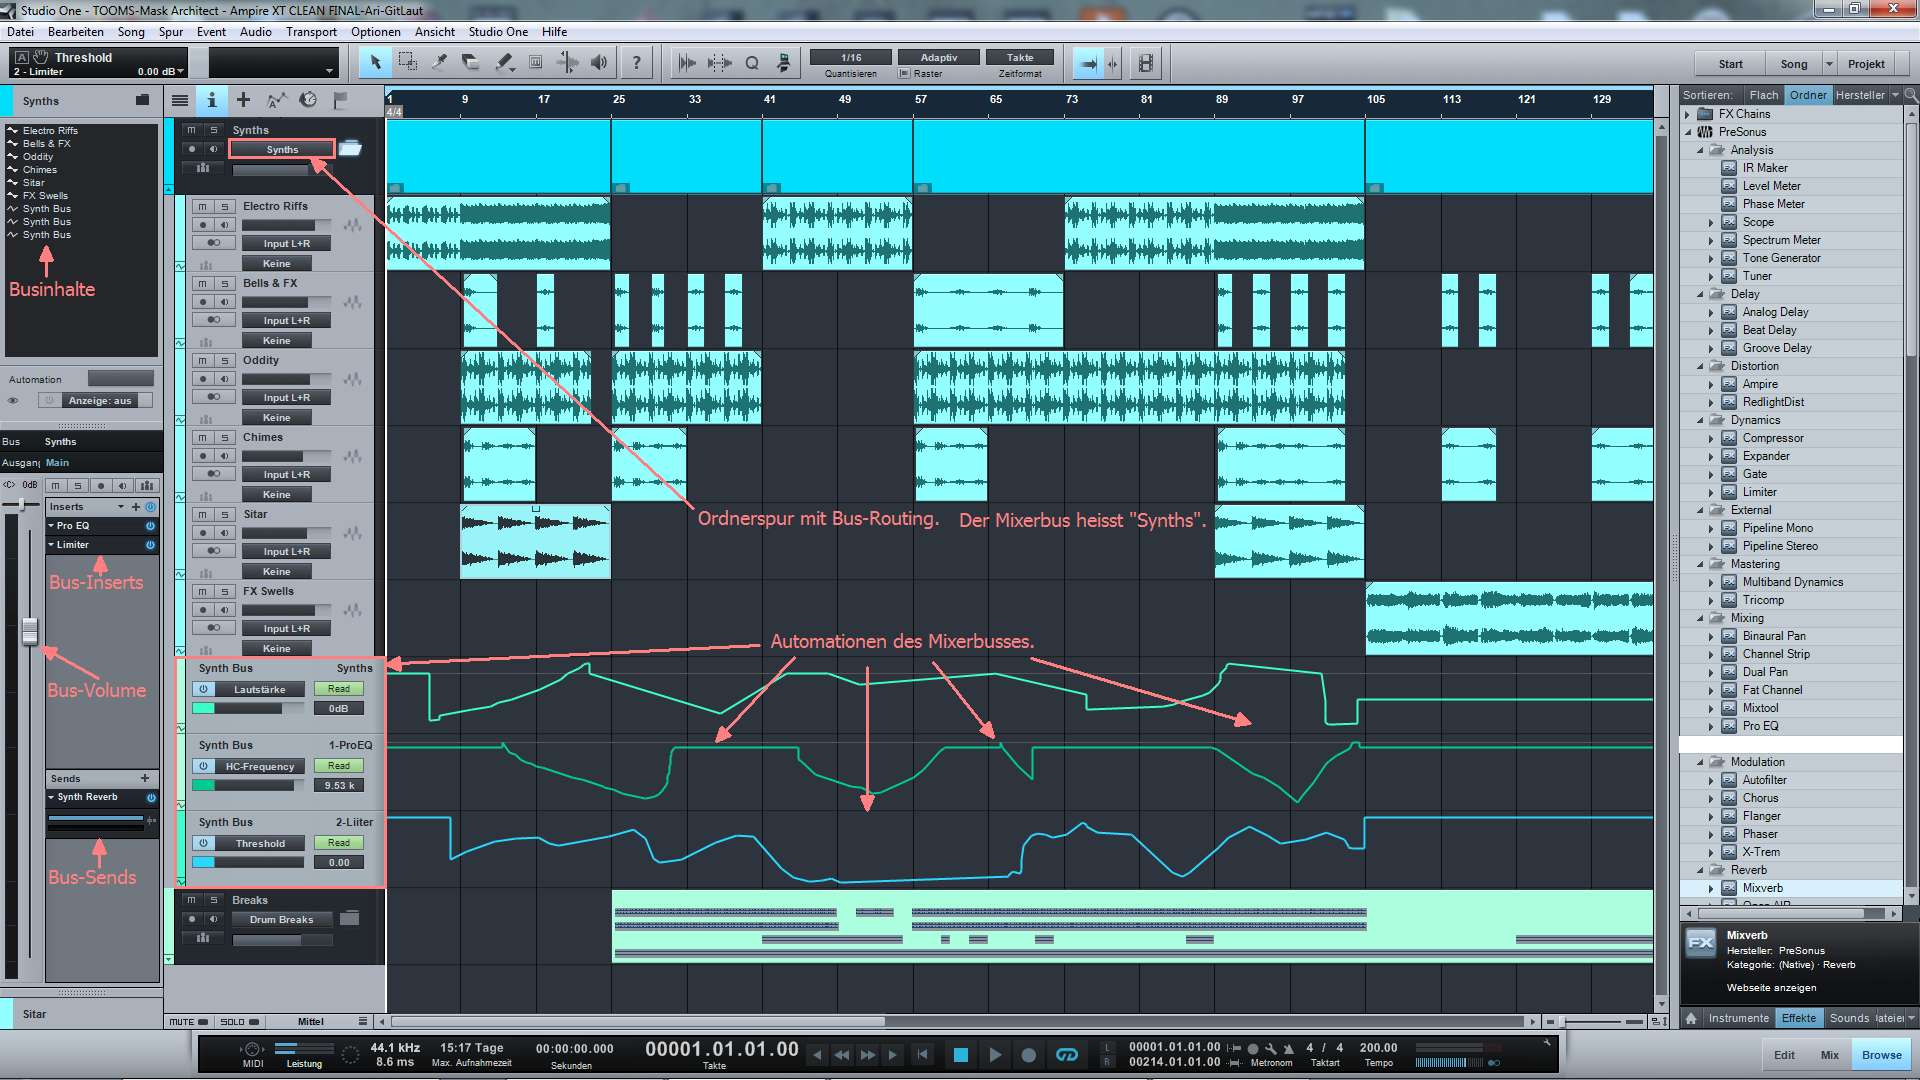This screenshot has width=1920, height=1080.
Task: Switch browser to Effekte tab
Action: [x=1799, y=1018]
